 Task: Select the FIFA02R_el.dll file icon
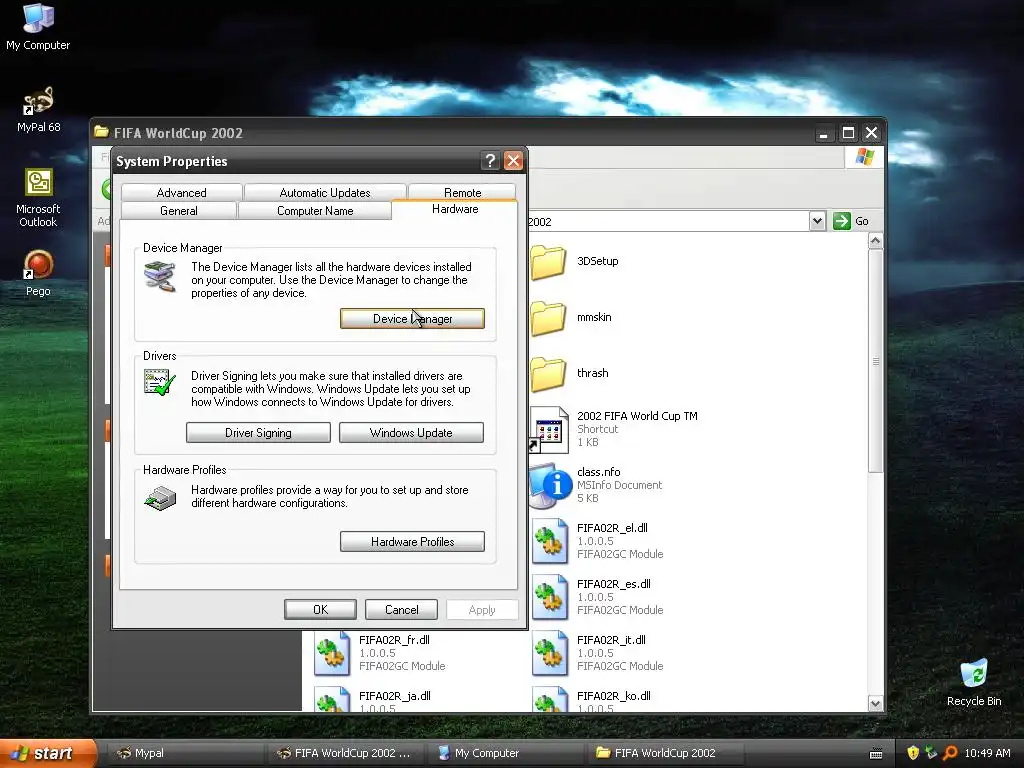(x=549, y=541)
